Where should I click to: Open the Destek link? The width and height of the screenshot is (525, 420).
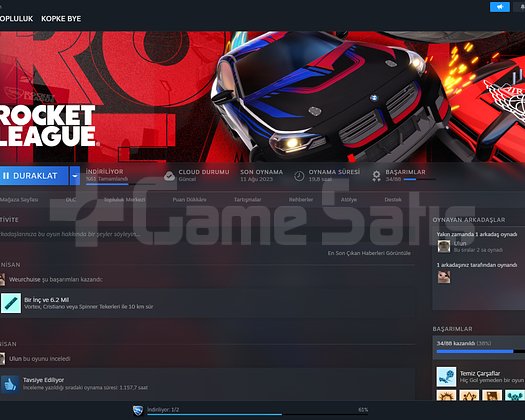coord(393,200)
